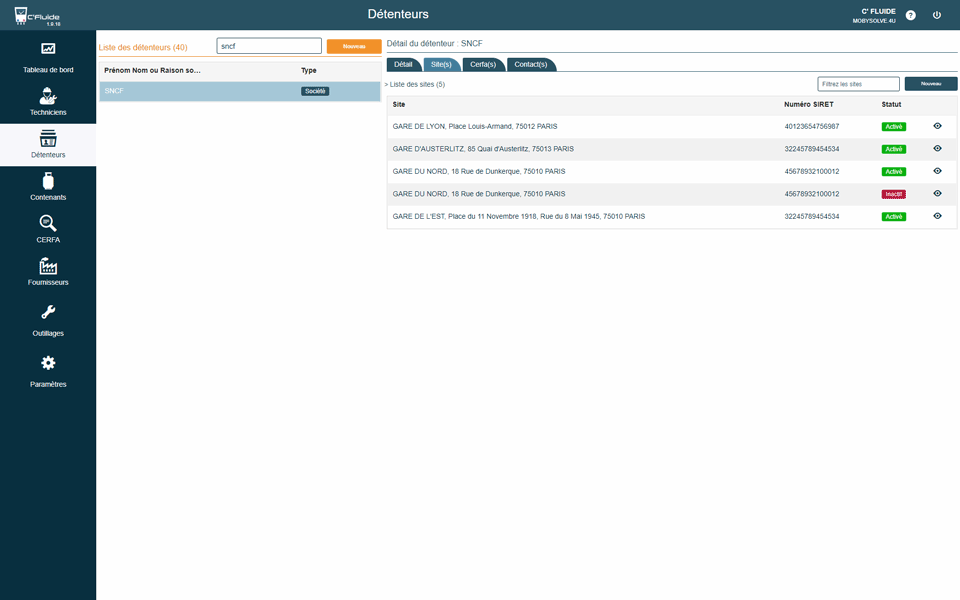View inactive GARE DU NORD site eye icon
The height and width of the screenshot is (600, 960).
pyautogui.click(x=937, y=193)
